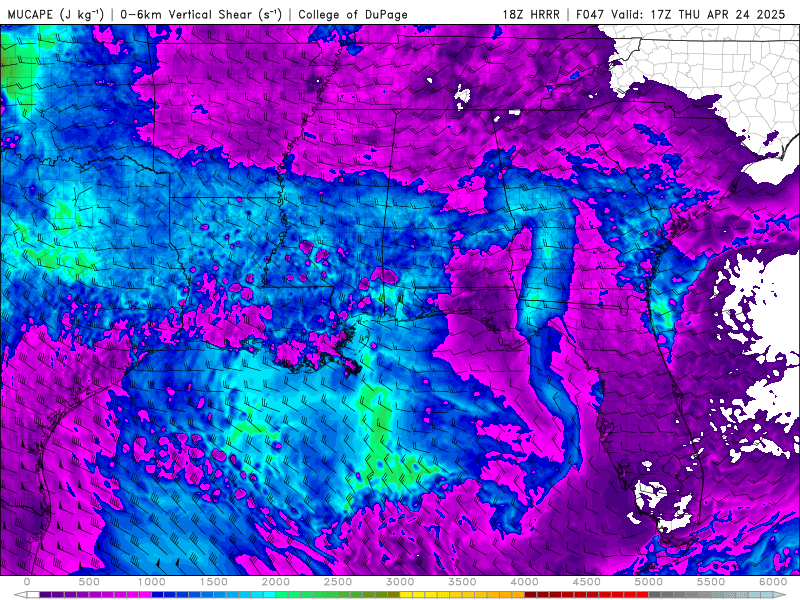This screenshot has width=800, height=600.
Task: Click the 500 tick label on color scale
Action: click(89, 582)
